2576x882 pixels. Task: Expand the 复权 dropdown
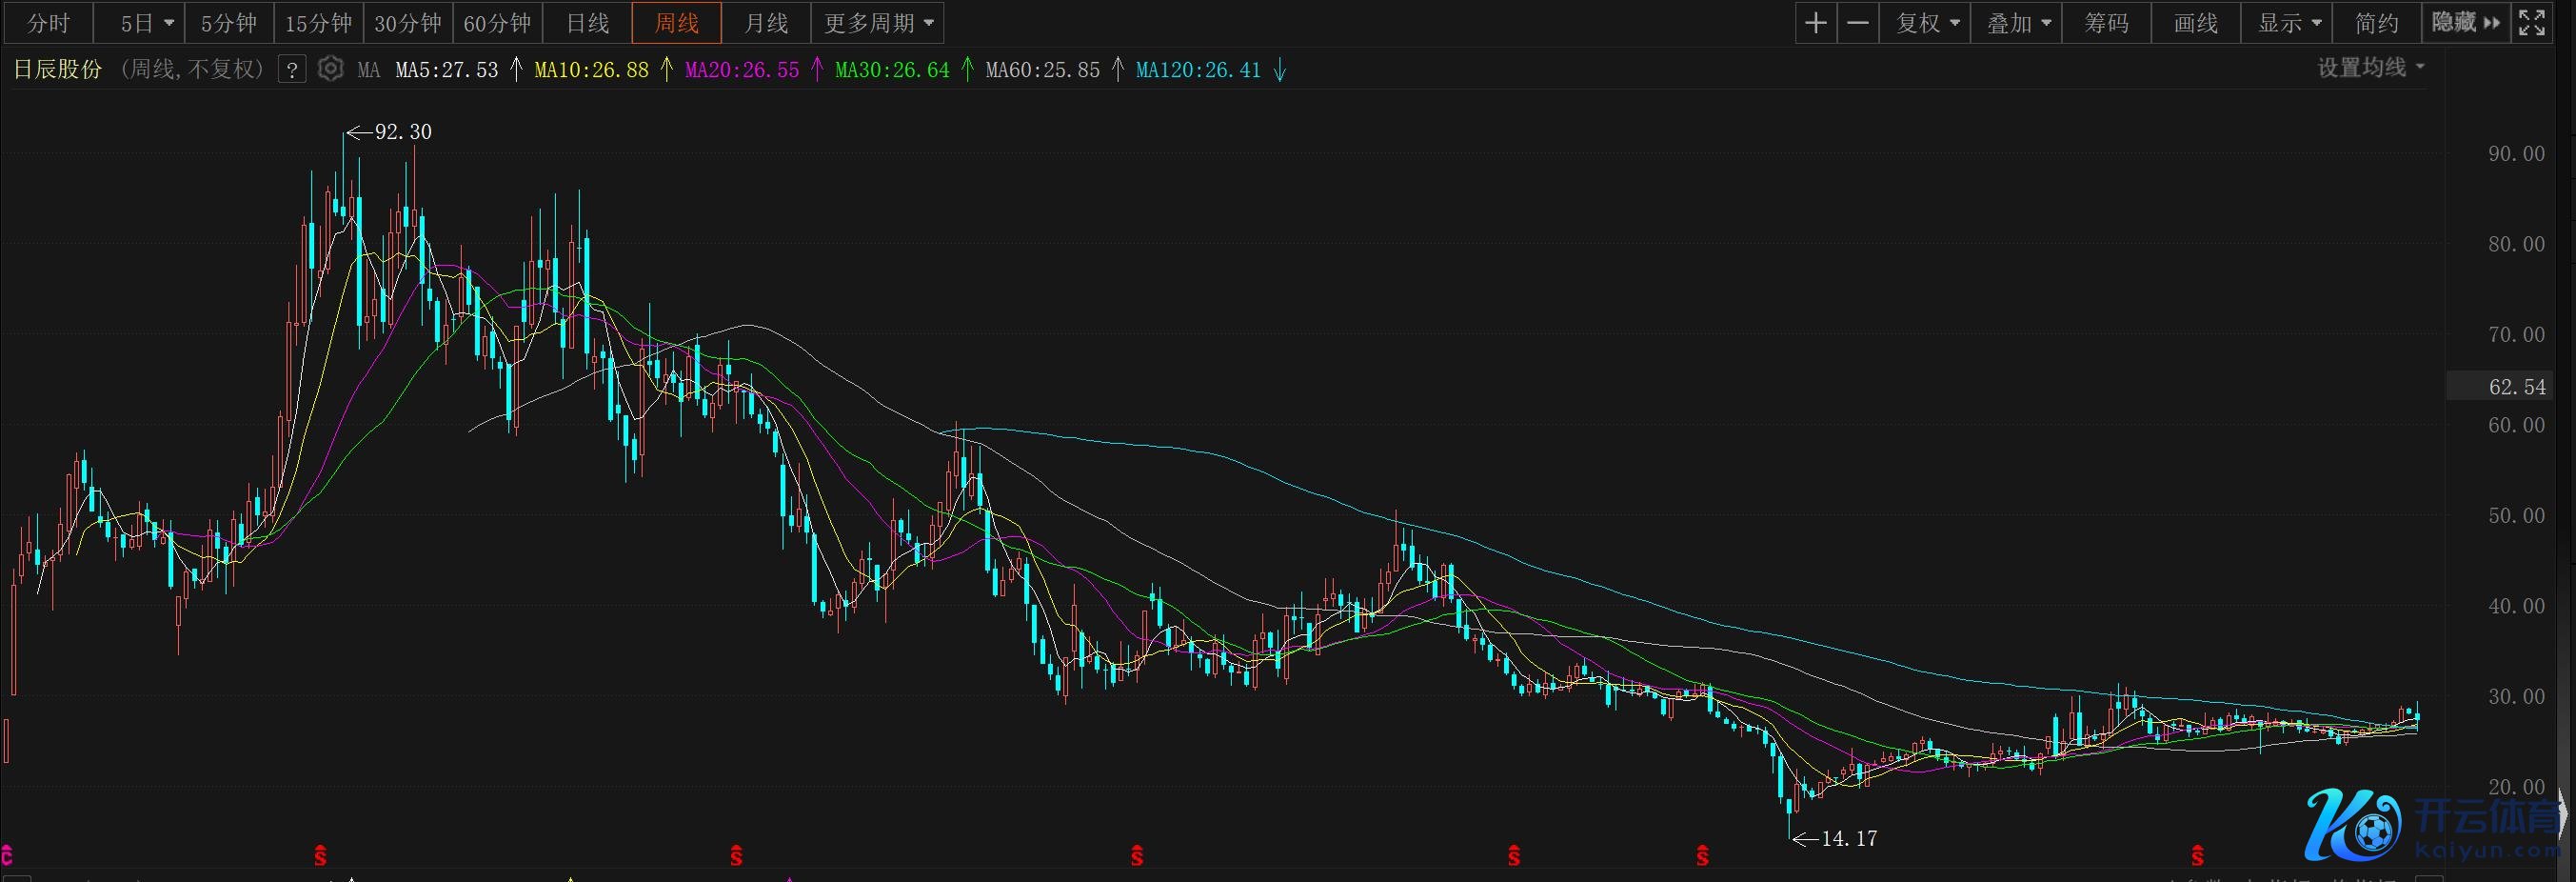point(1927,23)
